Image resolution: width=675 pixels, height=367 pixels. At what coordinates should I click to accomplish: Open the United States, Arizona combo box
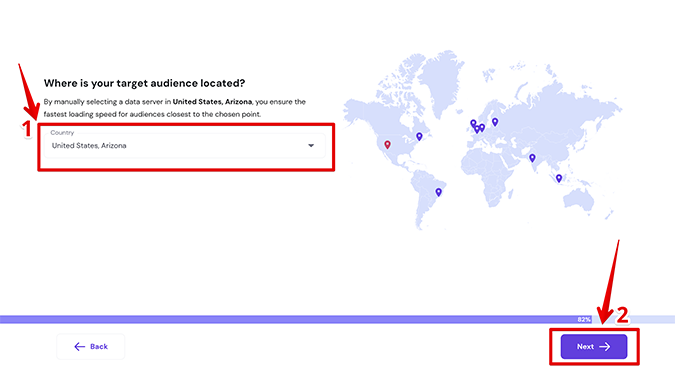click(185, 145)
